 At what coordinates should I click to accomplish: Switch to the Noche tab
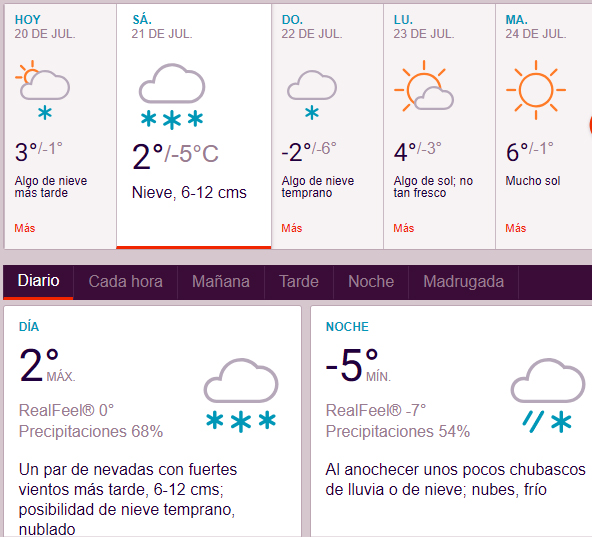(x=371, y=282)
